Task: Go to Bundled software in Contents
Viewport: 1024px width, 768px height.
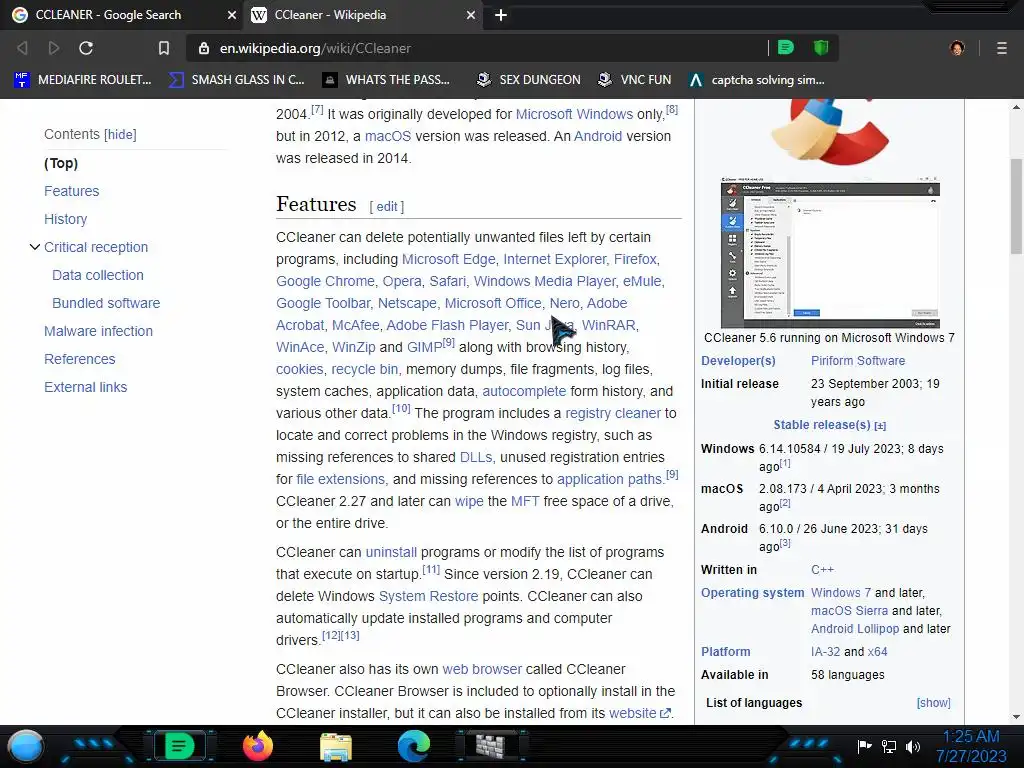Action: coord(106,304)
